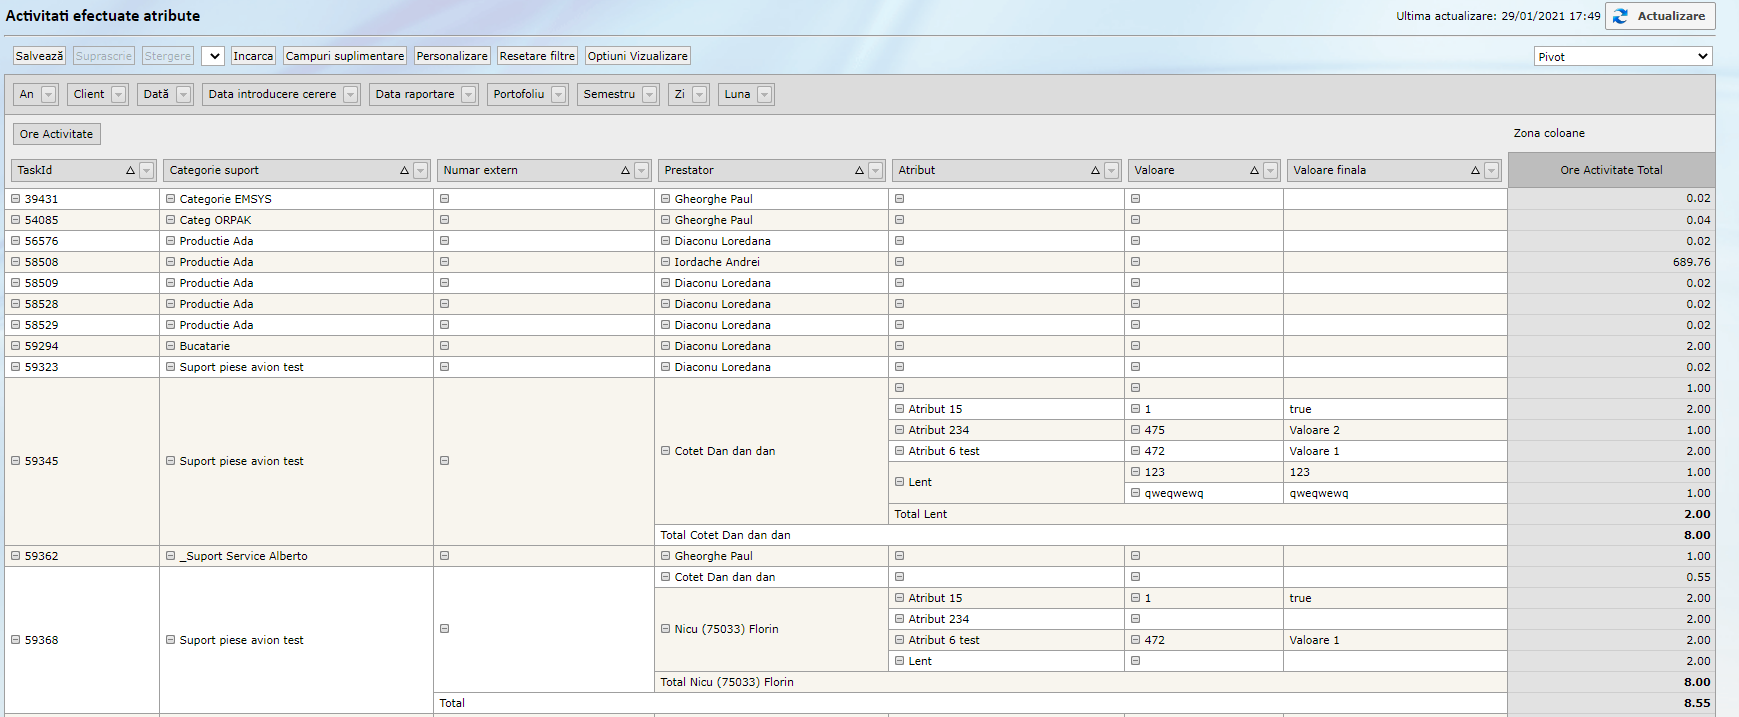The height and width of the screenshot is (717, 1739).
Task: Expand the saved layouts dropdown next to Stergere
Action: (213, 56)
